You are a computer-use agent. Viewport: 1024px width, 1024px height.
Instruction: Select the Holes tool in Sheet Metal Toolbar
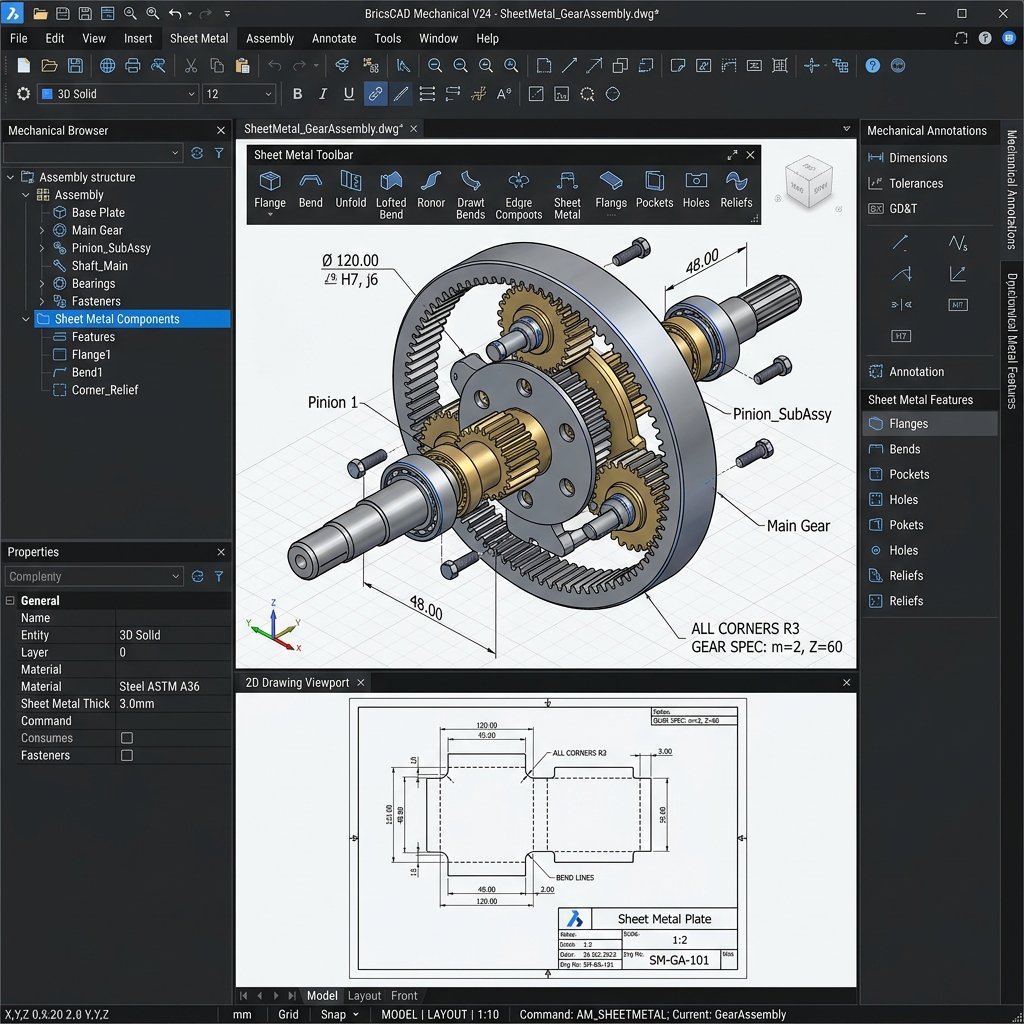point(696,190)
